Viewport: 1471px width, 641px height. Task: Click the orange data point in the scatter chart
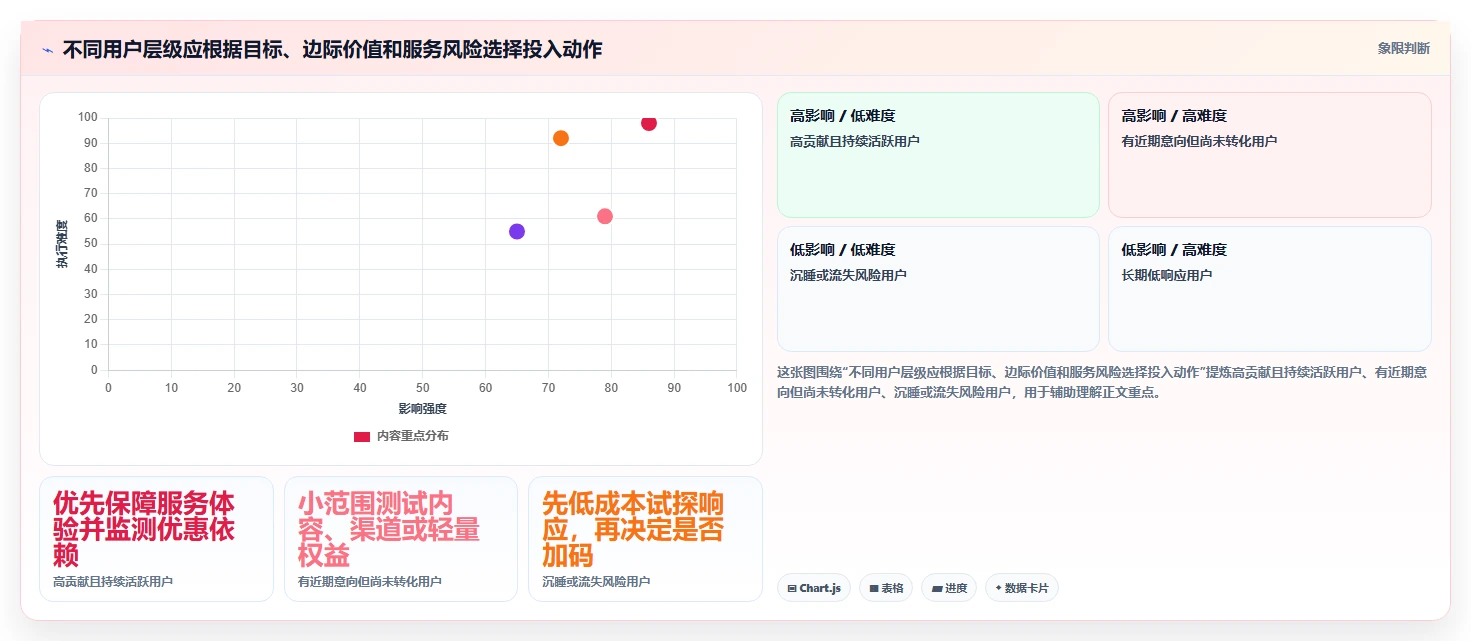pos(561,138)
